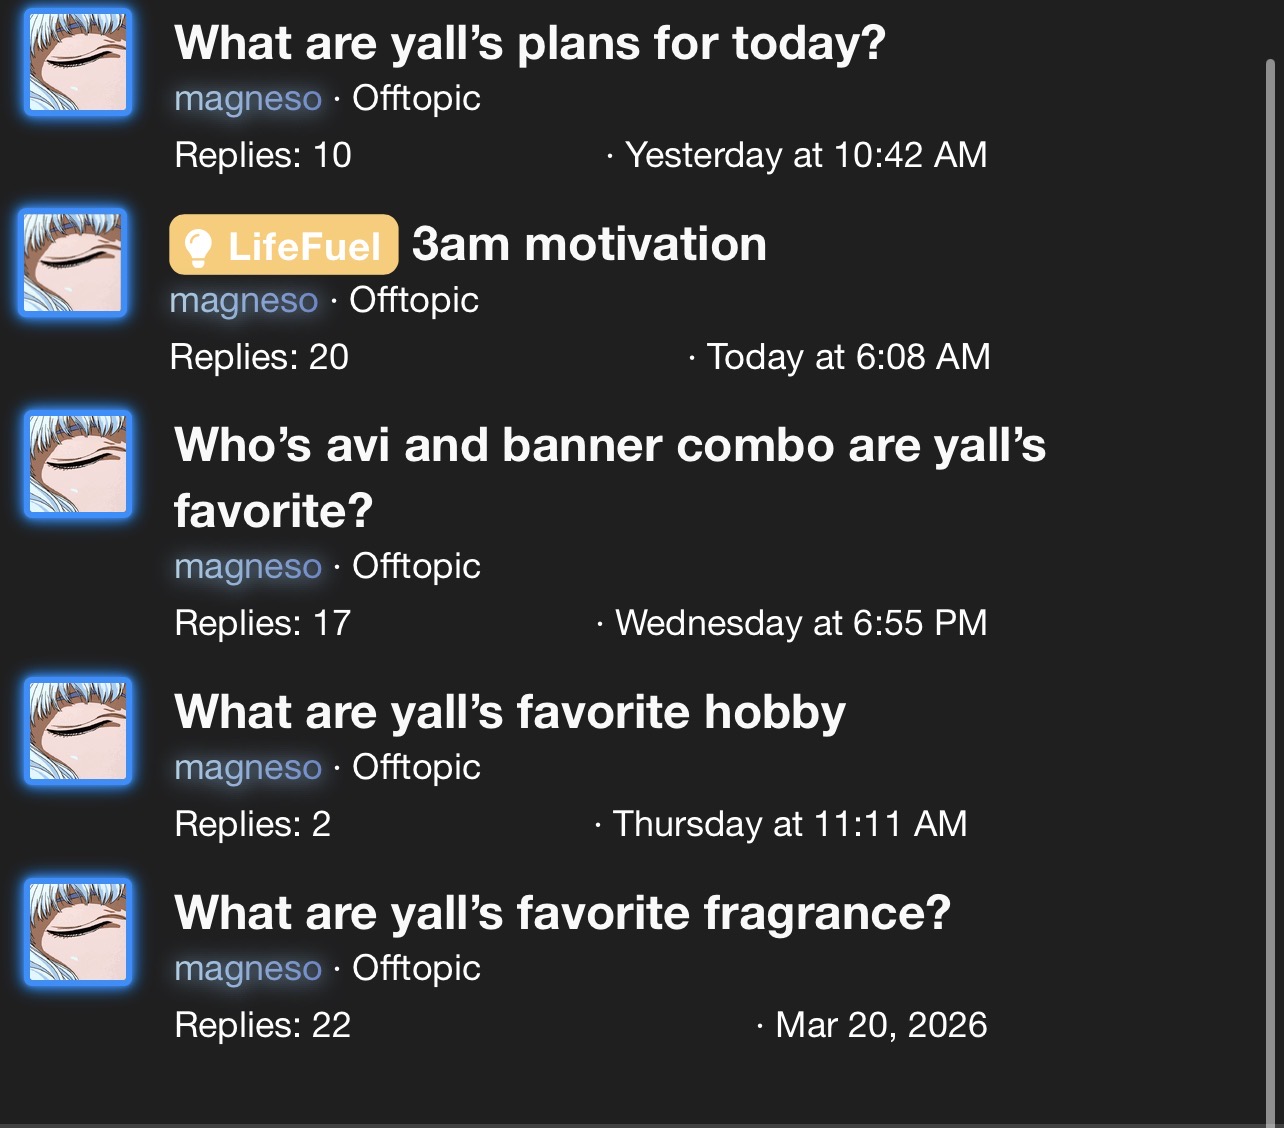Open "What are yall's favorite hobby" thread

(x=509, y=712)
